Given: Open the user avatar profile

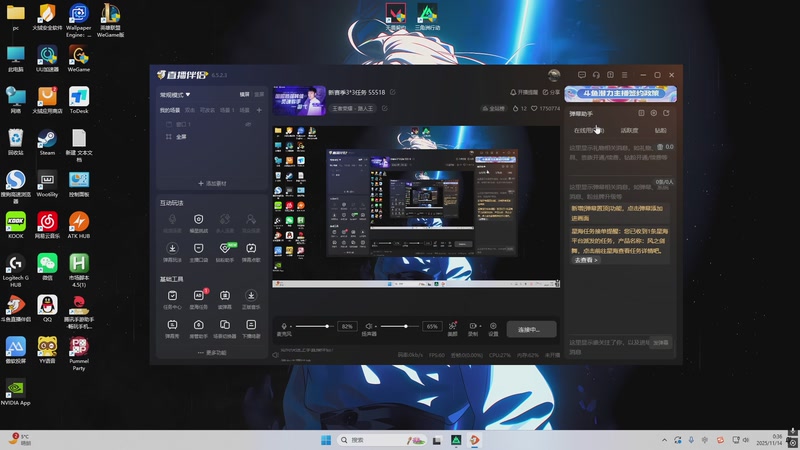Looking at the screenshot, I should pyautogui.click(x=554, y=75).
